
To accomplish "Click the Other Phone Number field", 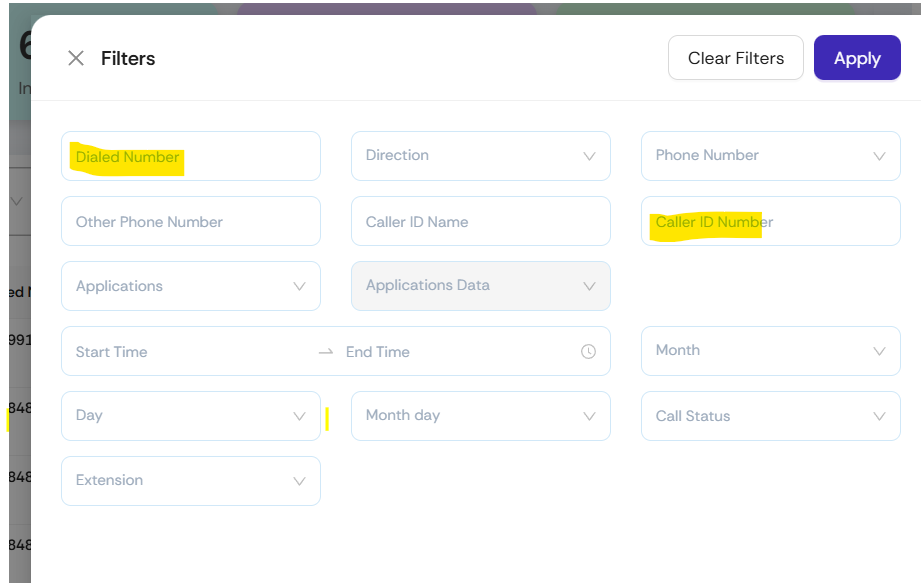I will click(190, 222).
